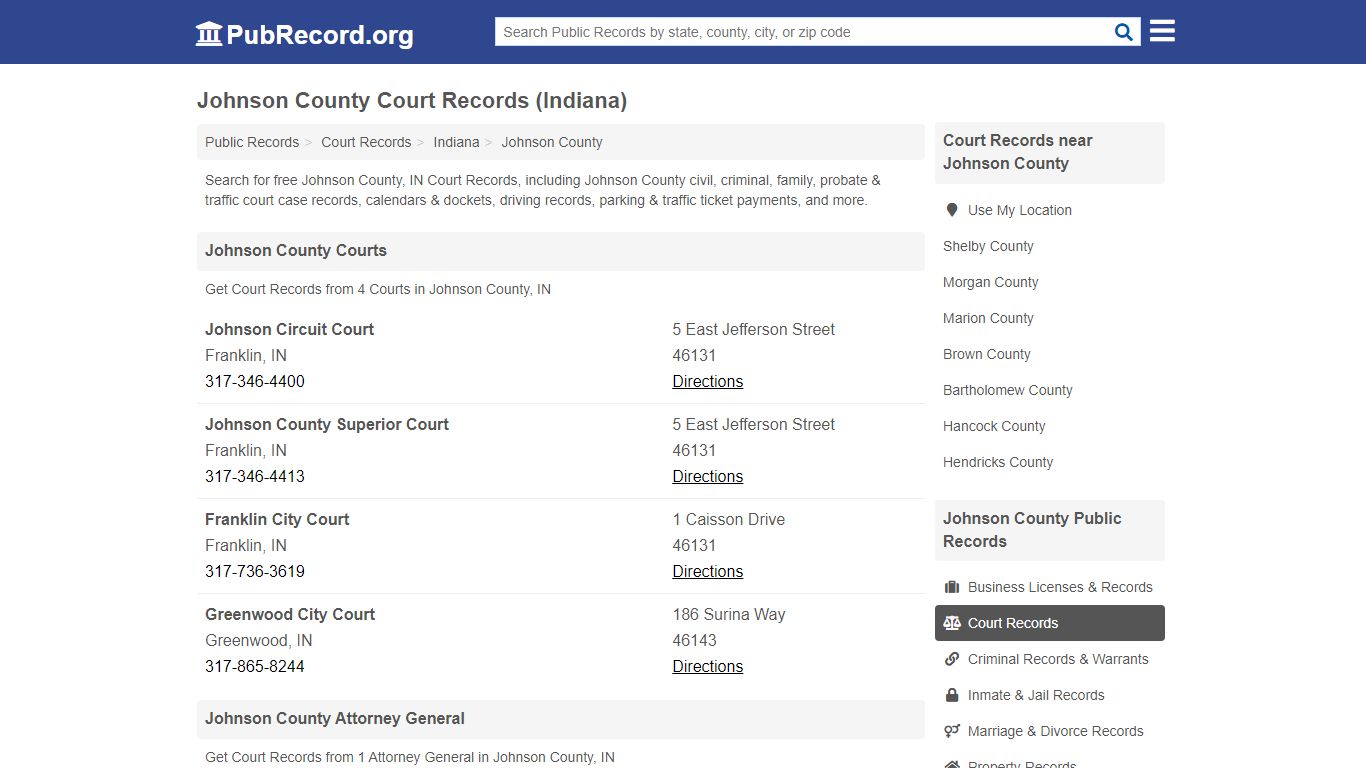The image size is (1366, 768).
Task: Click Court Records near Johnson County heading
Action: pyautogui.click(x=1018, y=152)
